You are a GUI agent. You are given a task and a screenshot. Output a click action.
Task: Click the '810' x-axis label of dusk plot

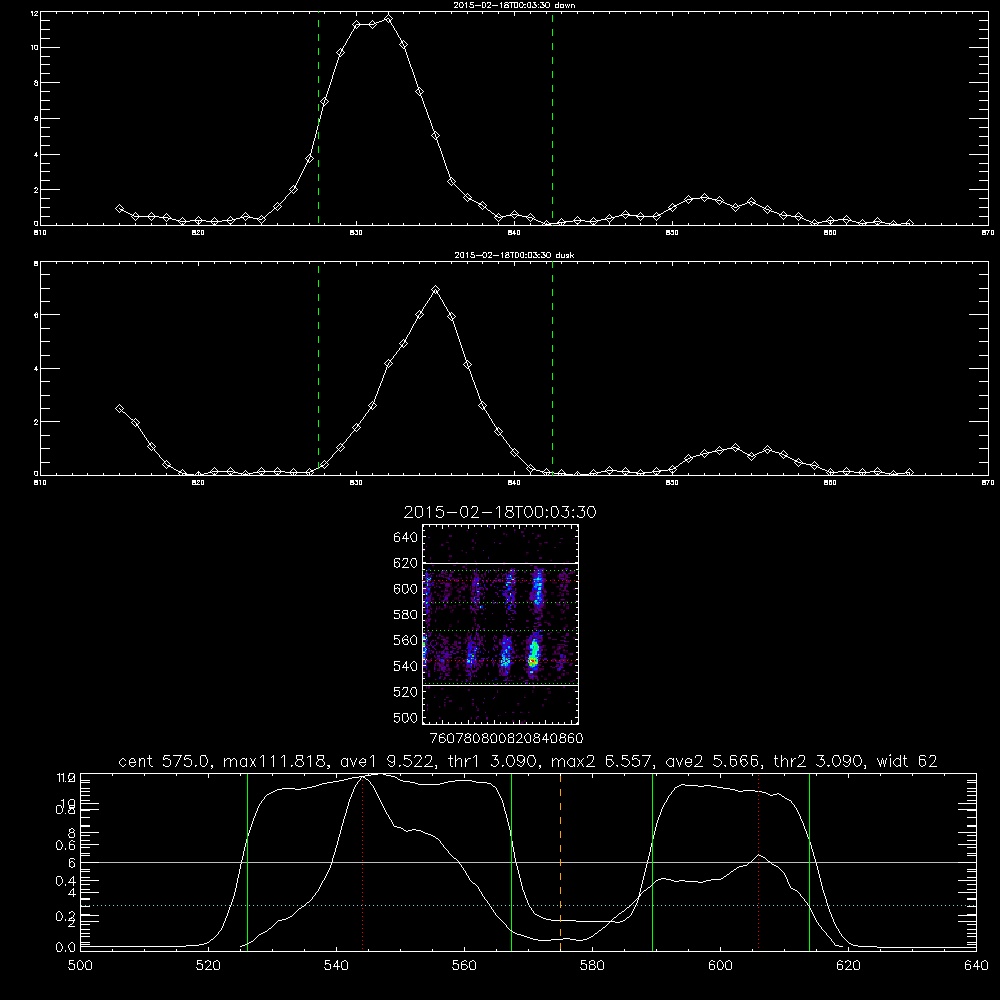40,483
